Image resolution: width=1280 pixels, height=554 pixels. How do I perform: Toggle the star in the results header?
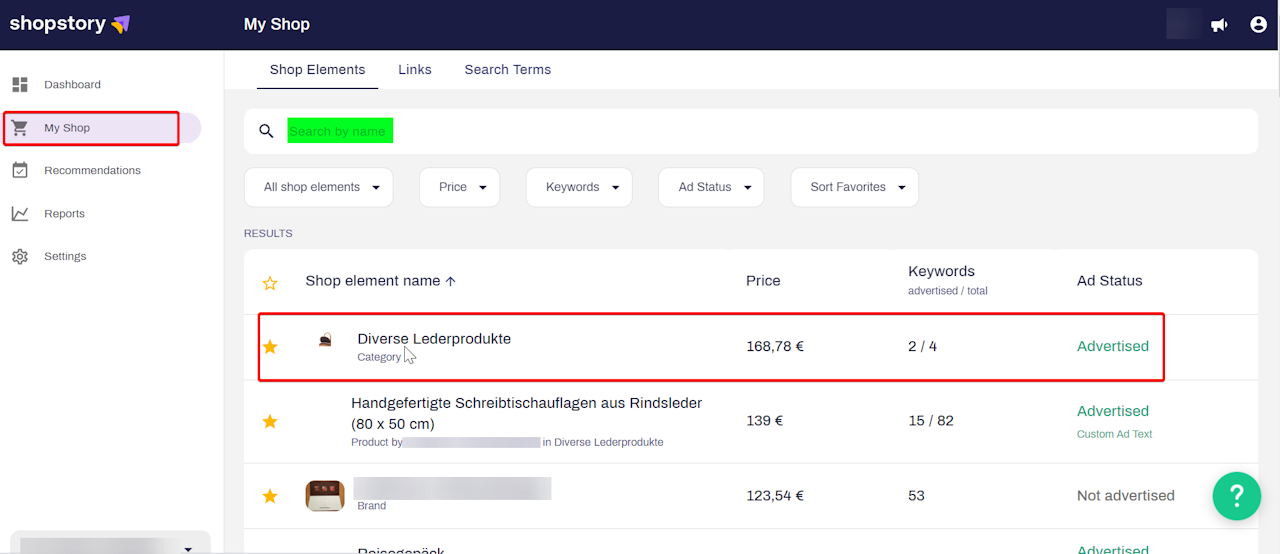(270, 283)
